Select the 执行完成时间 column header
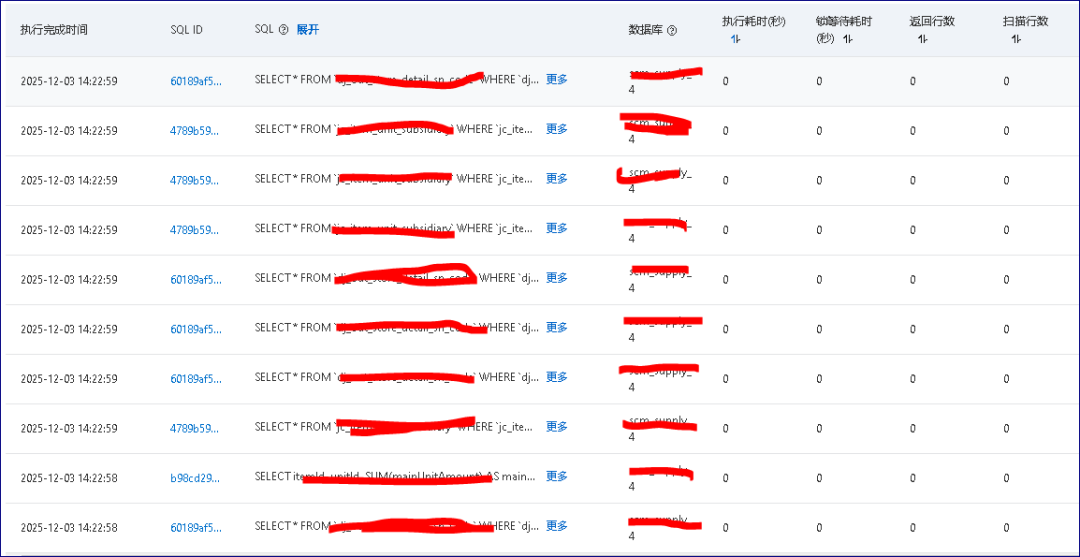1080x557 pixels. click(x=54, y=30)
